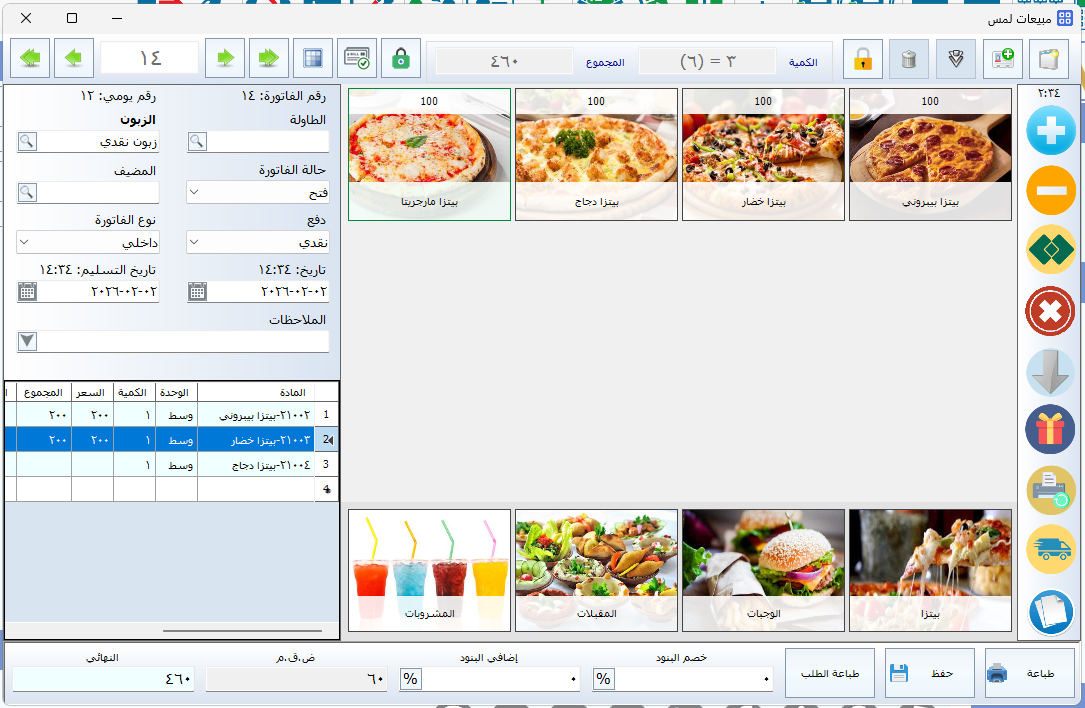The width and height of the screenshot is (1085, 708).
Task: Open the calendar picker for تاريخ التسليم
Action: (28, 292)
